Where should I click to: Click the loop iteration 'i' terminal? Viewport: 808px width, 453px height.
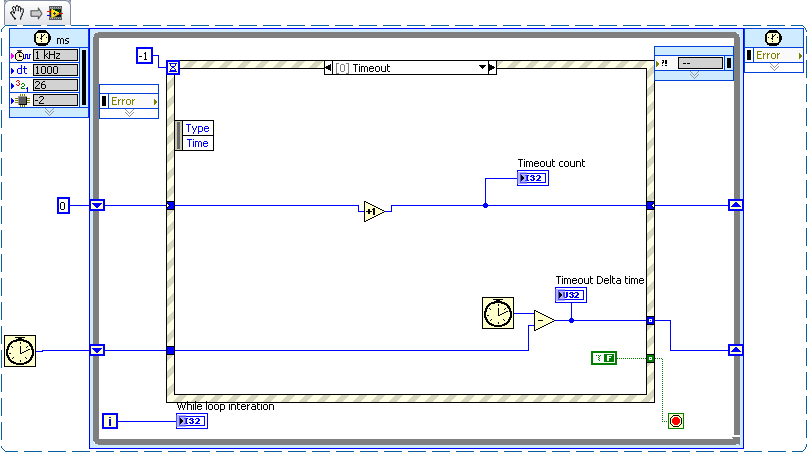[111, 421]
